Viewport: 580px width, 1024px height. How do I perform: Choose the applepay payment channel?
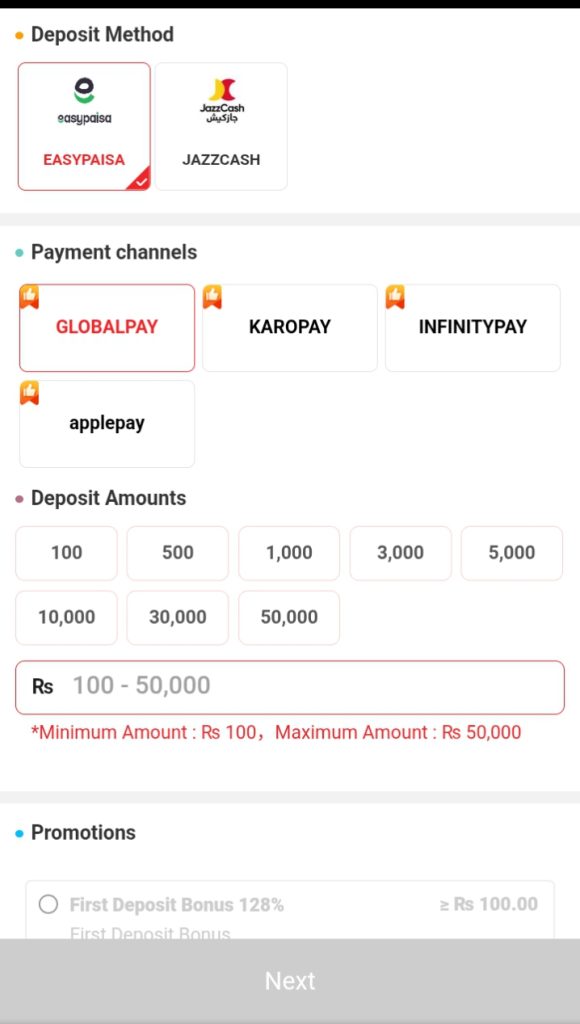(x=107, y=424)
